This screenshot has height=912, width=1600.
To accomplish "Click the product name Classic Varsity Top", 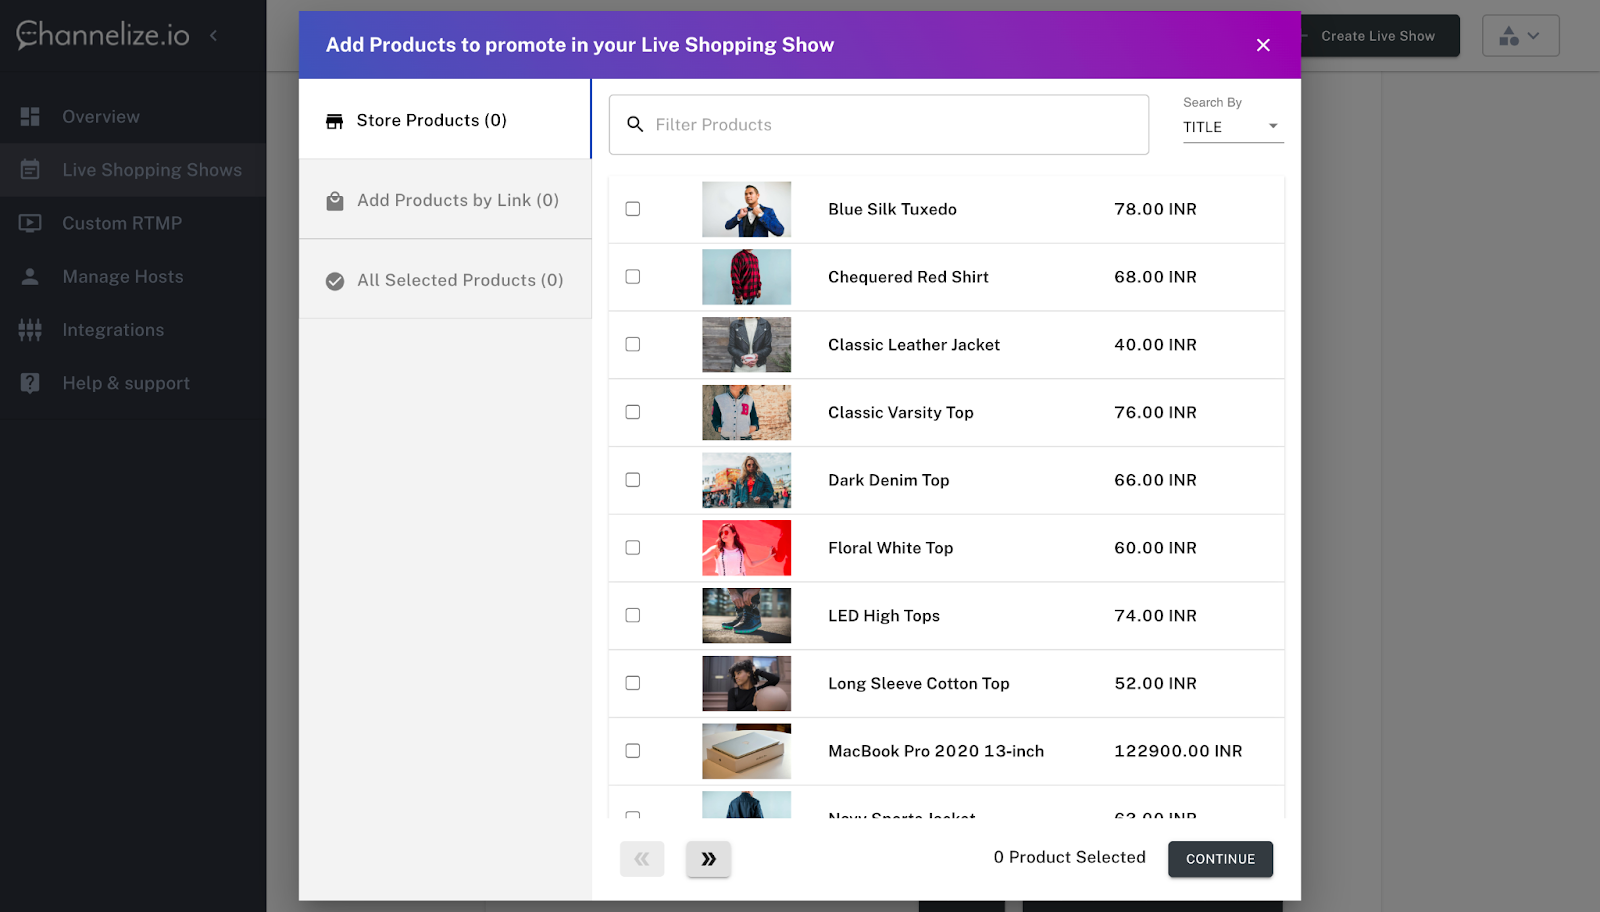I will [x=900, y=413].
